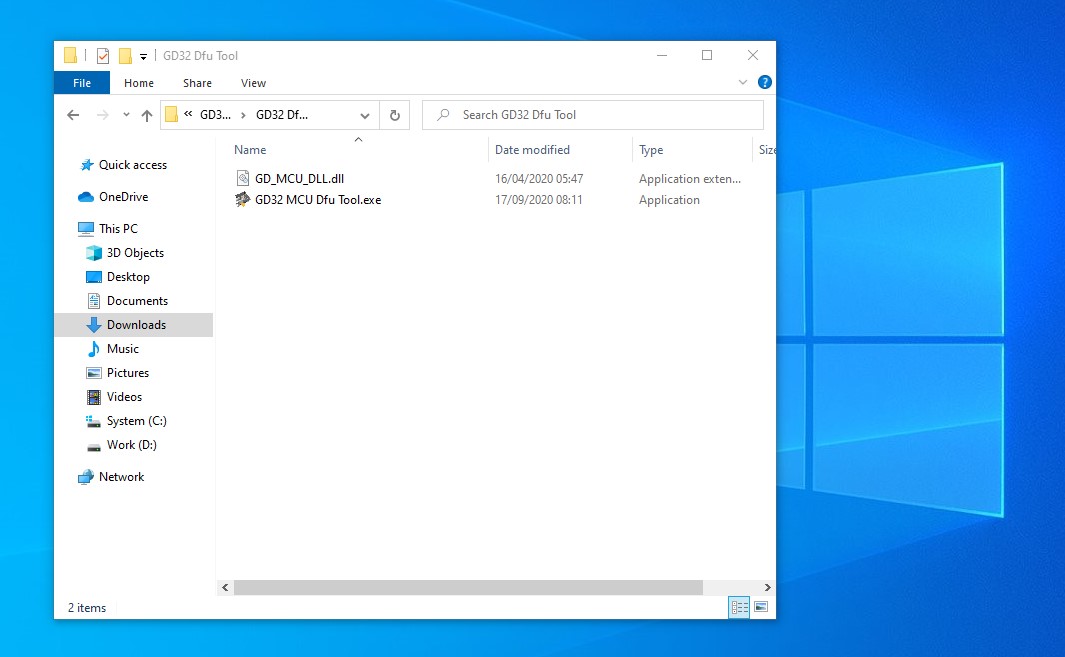Click the 16/04/2020 05:47 date cell
1065x657 pixels.
pos(539,179)
